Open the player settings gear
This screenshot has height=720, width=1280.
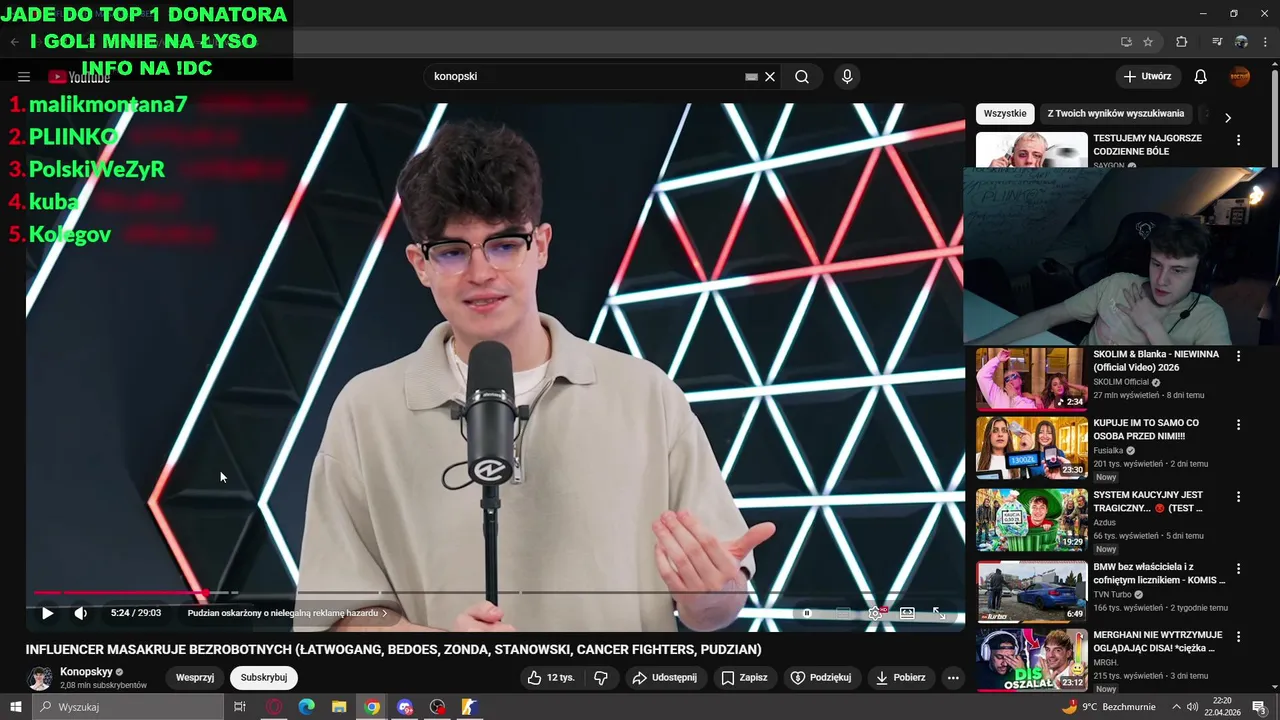[875, 613]
